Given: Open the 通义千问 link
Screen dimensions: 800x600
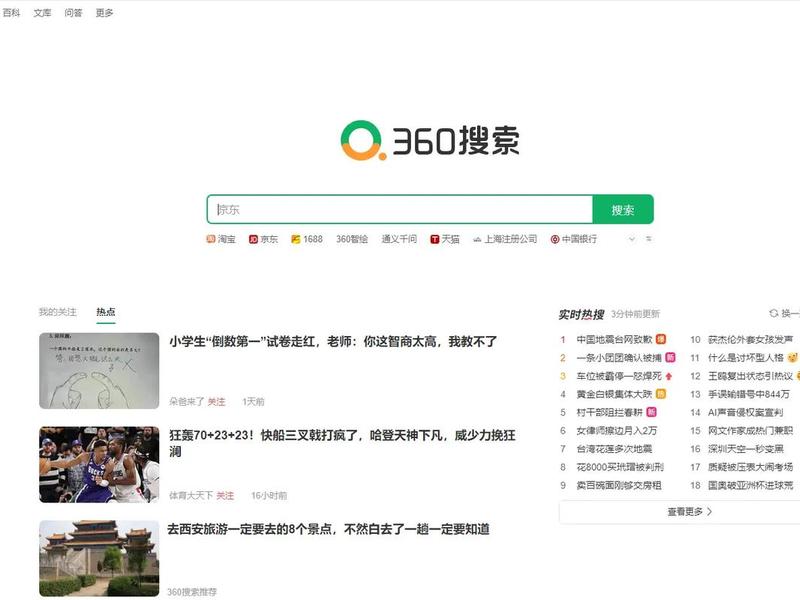Looking at the screenshot, I should 399,239.
